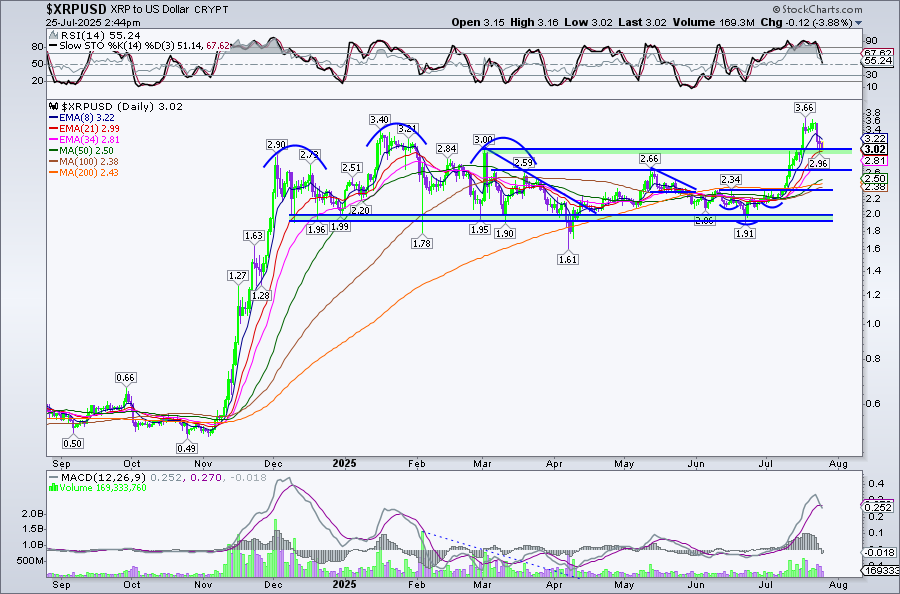The width and height of the screenshot is (900, 594).
Task: Click the "MA(100) 2.38" legend entry
Action: [84, 161]
